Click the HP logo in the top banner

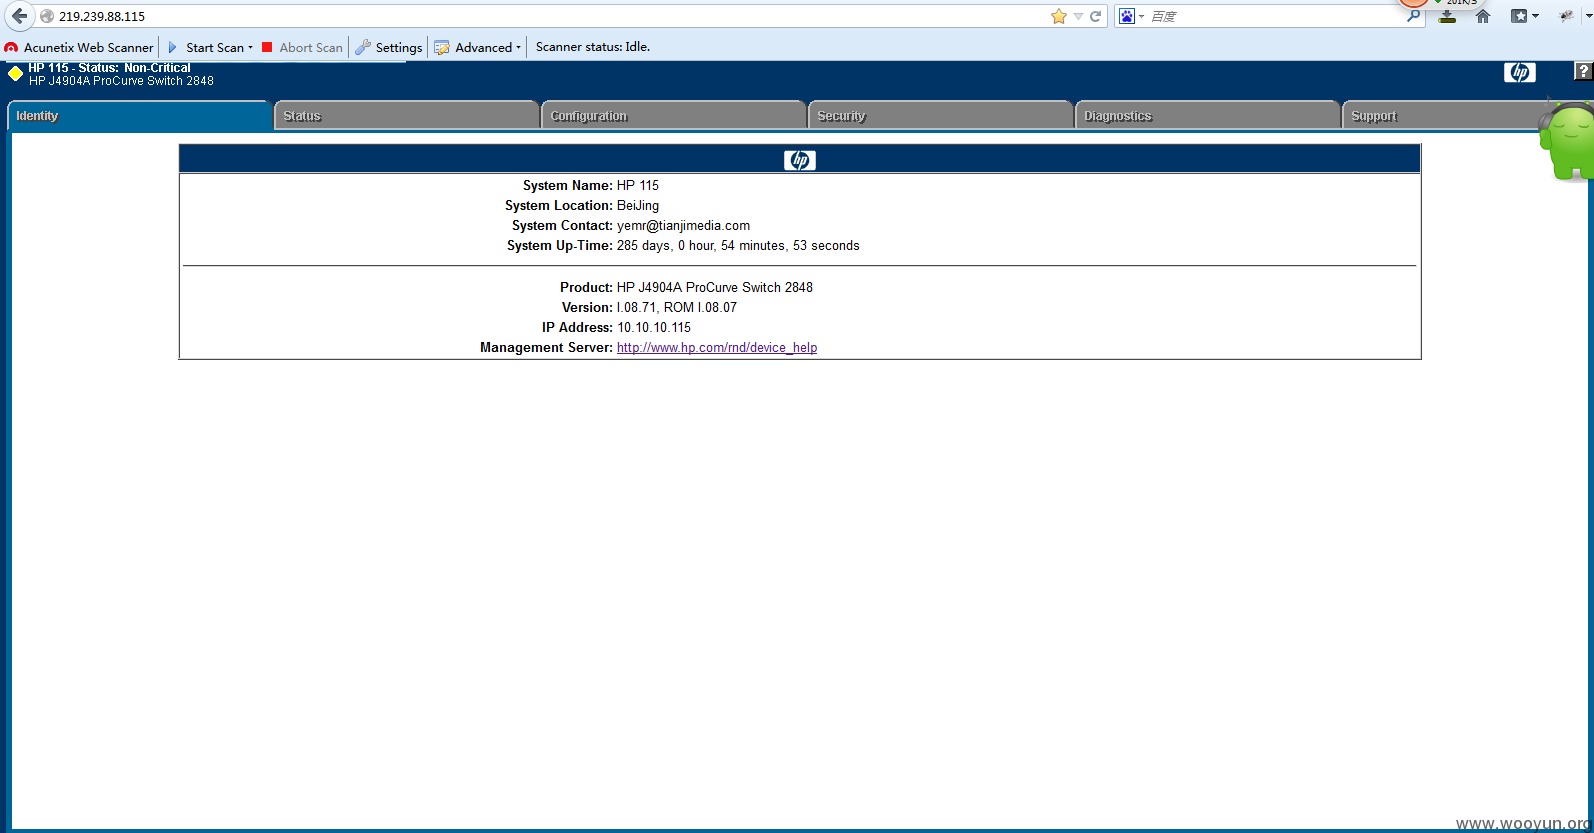(1519, 72)
